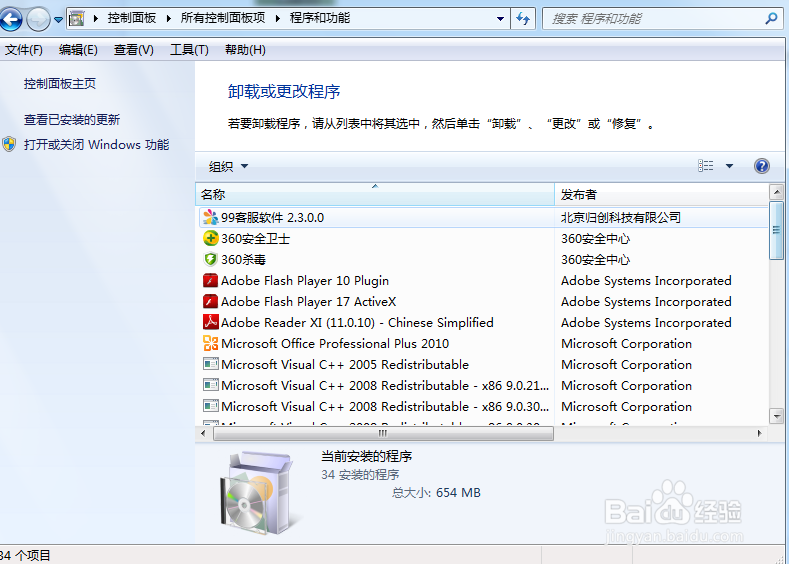Click the horizontal scrollbar right arrow
The height and width of the screenshot is (564, 789).
[759, 433]
